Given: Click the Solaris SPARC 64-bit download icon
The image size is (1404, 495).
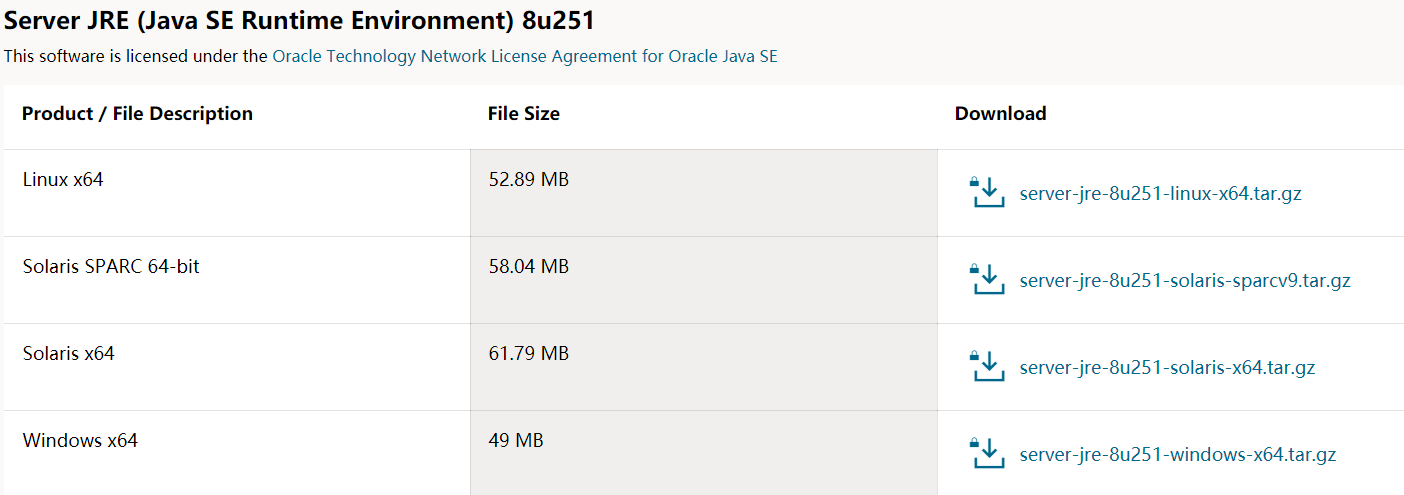Looking at the screenshot, I should 987,279.
